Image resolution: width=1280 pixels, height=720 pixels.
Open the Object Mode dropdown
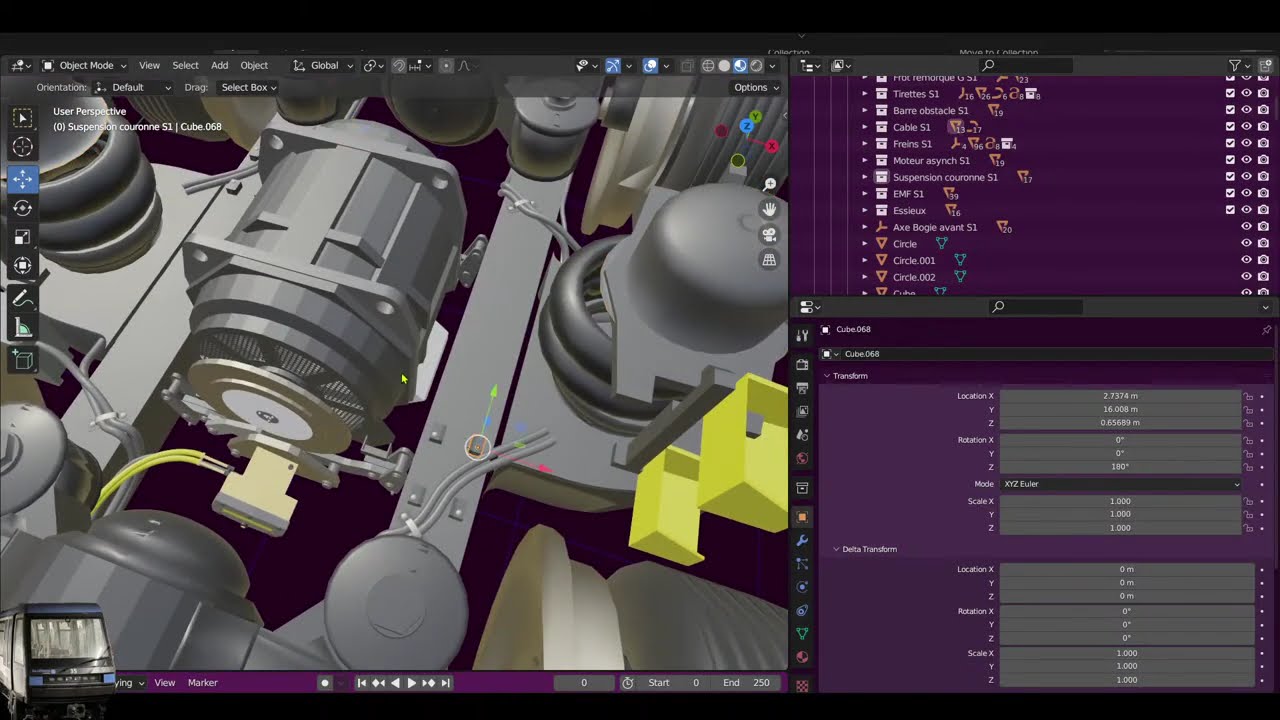pyautogui.click(x=84, y=65)
